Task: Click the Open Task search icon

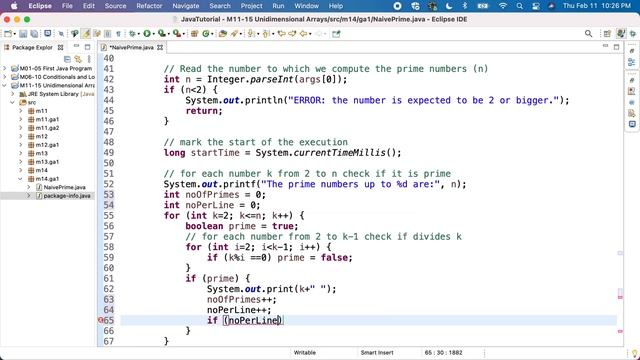Action: (x=234, y=34)
